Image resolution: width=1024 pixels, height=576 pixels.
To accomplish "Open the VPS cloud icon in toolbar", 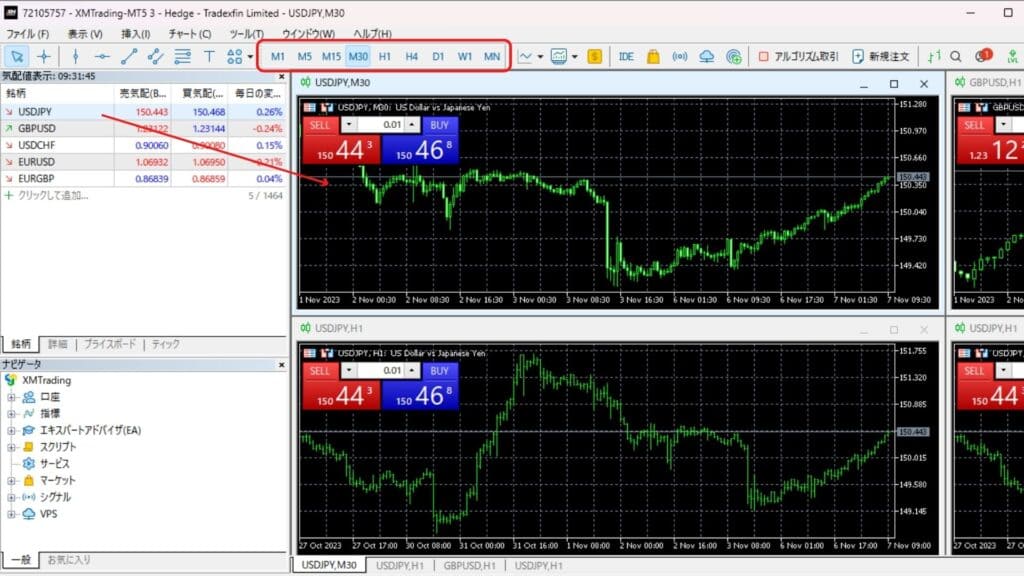I will (x=707, y=57).
